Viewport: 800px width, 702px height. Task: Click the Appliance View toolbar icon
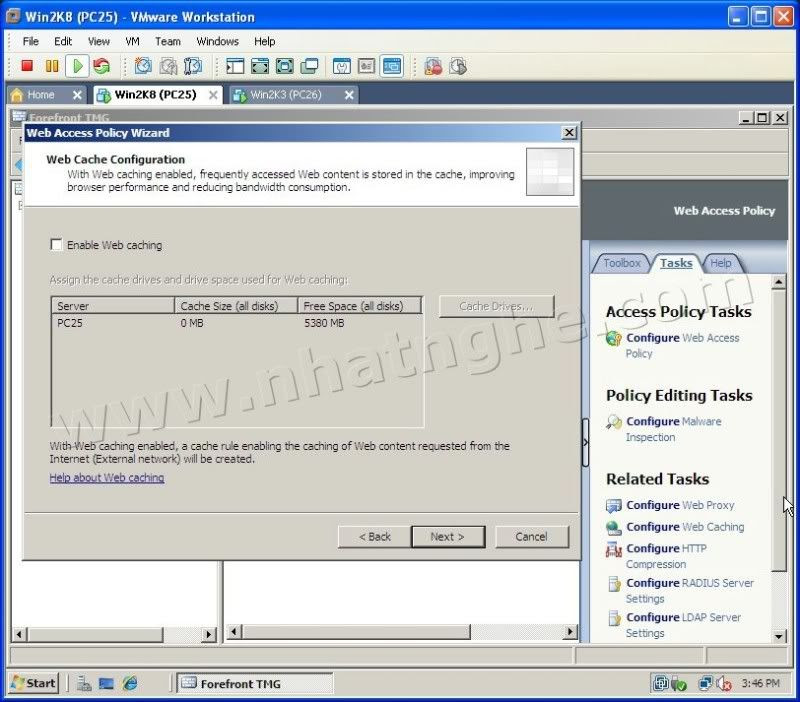366,66
